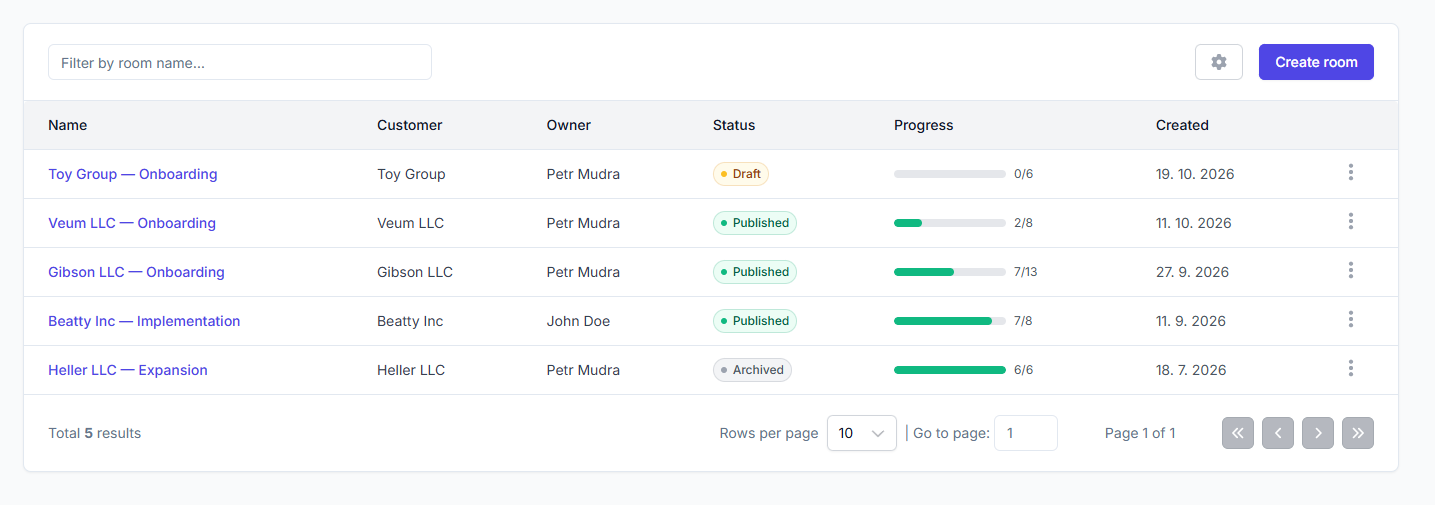Click the Heller LLC customer cell
1435x505 pixels.
(x=411, y=370)
